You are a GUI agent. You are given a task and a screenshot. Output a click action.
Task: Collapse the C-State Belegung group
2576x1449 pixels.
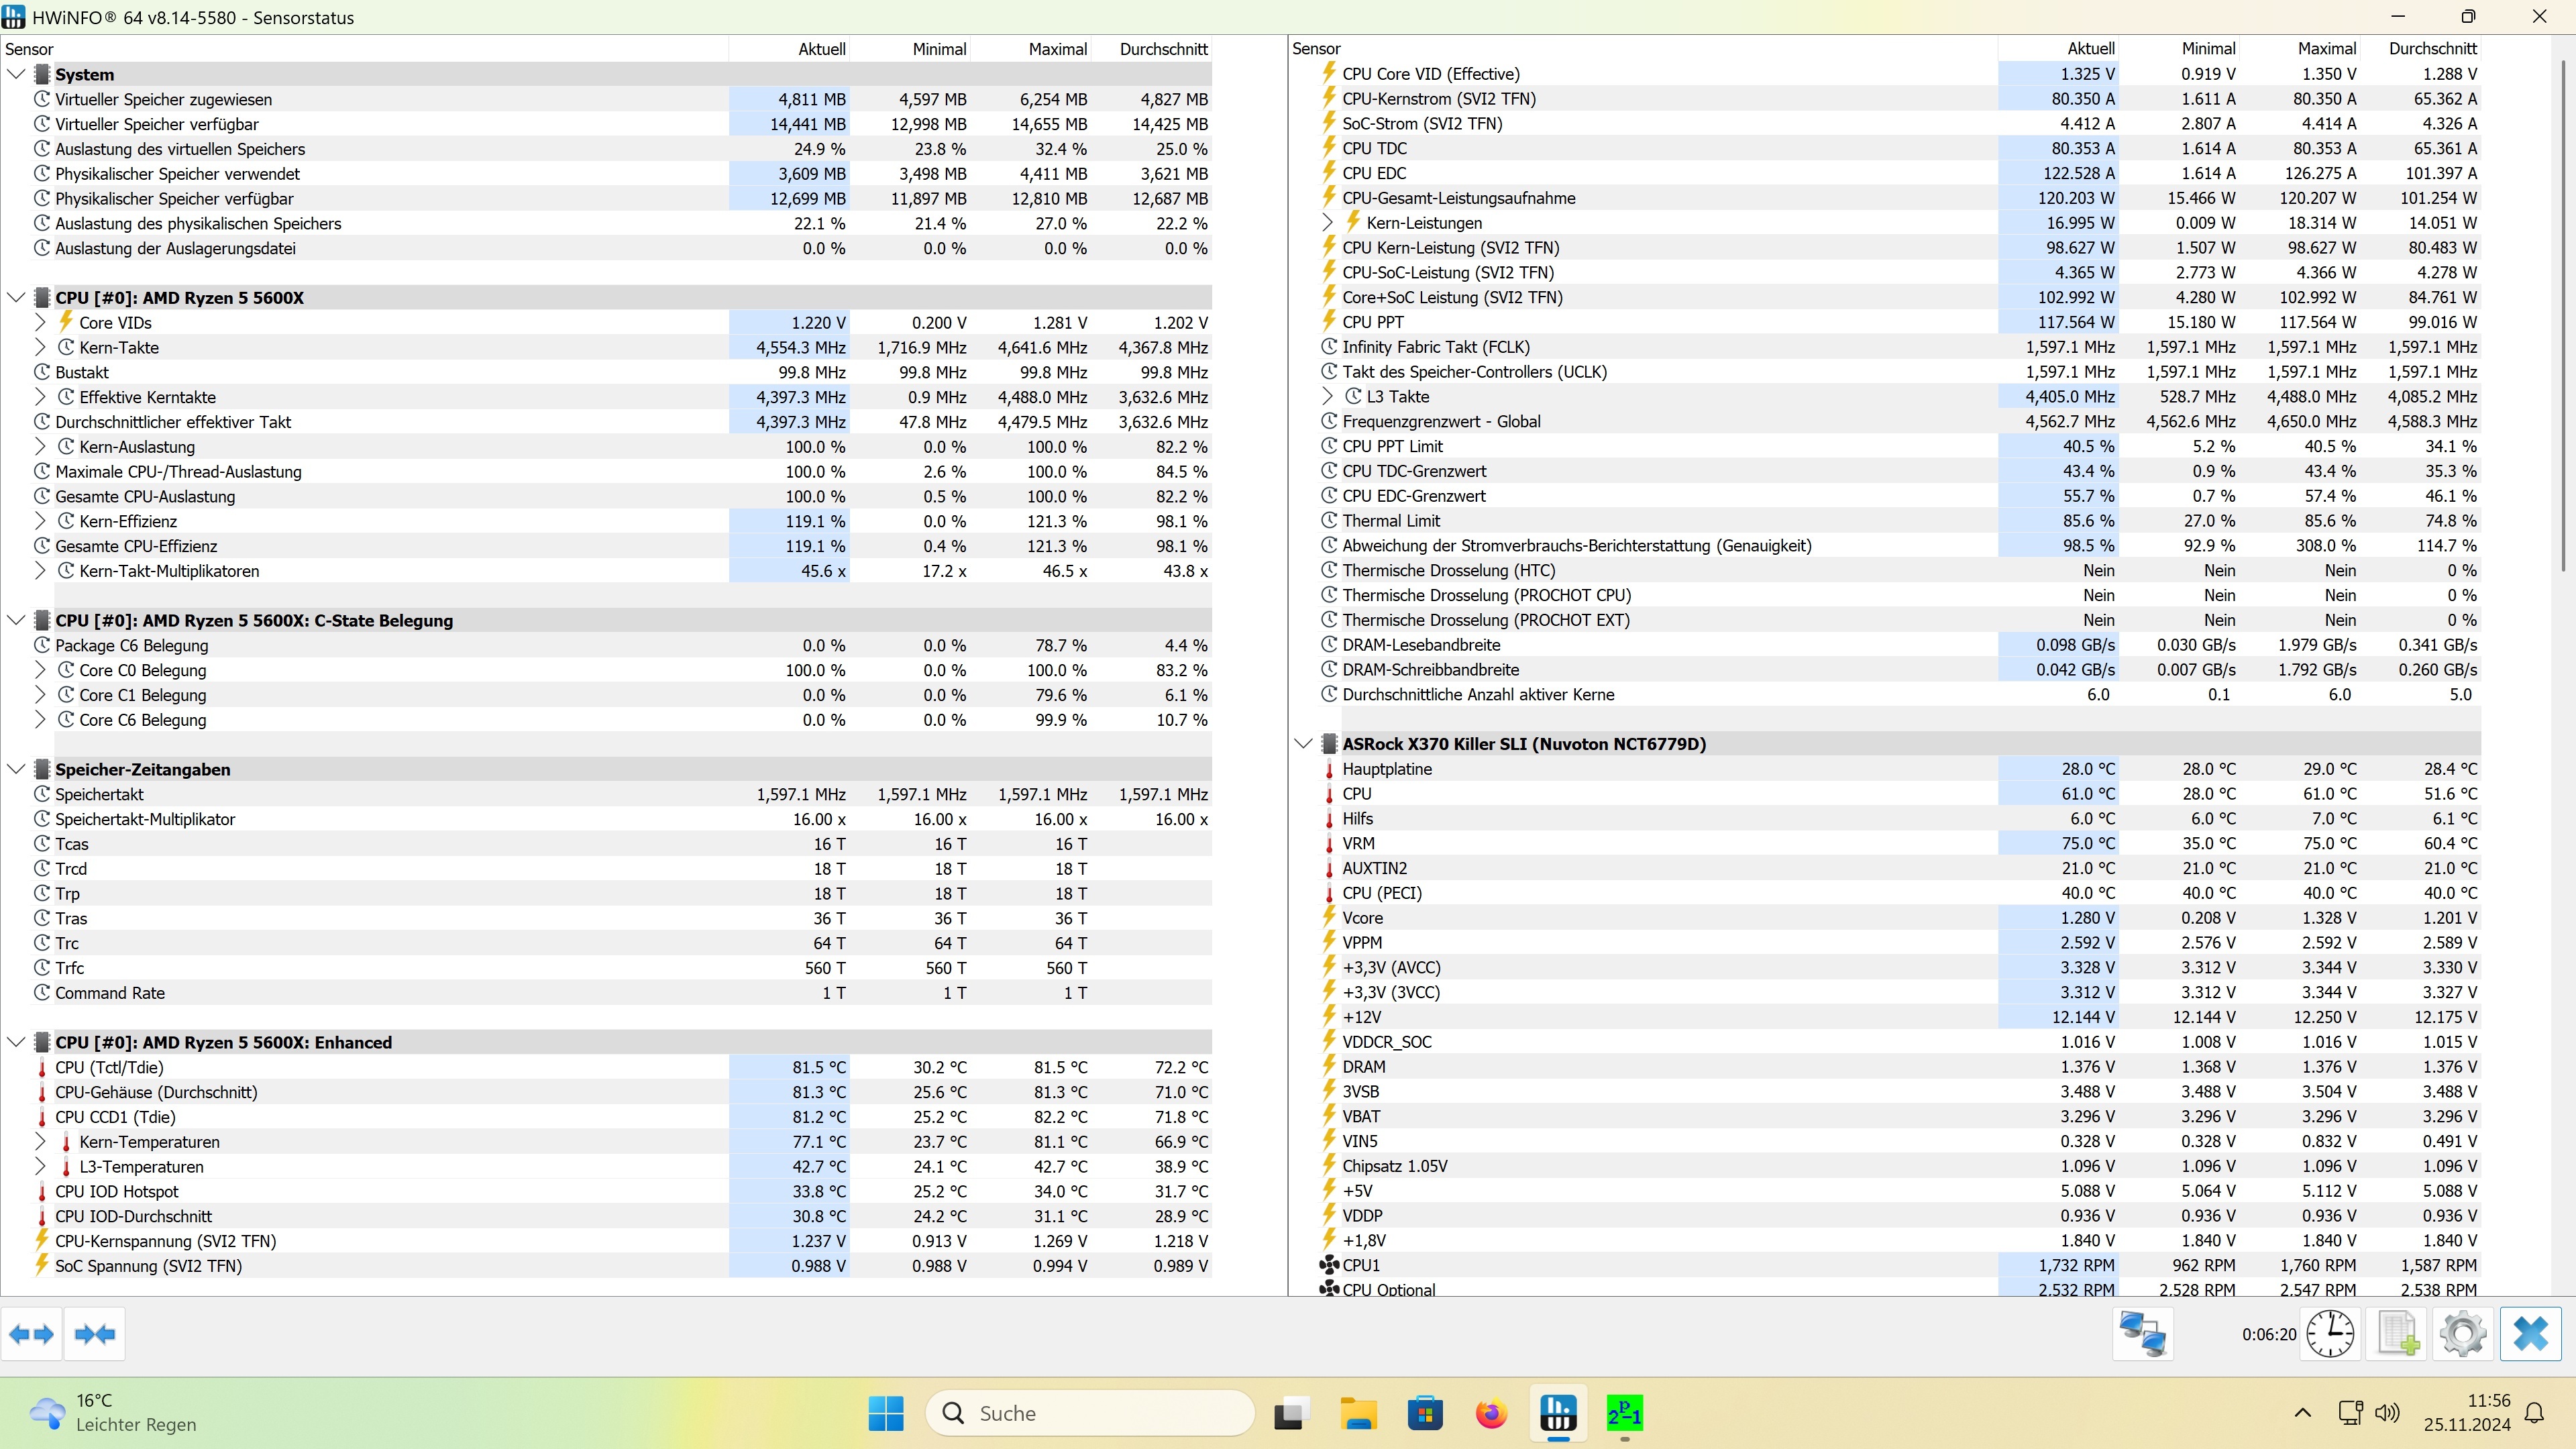(x=16, y=620)
